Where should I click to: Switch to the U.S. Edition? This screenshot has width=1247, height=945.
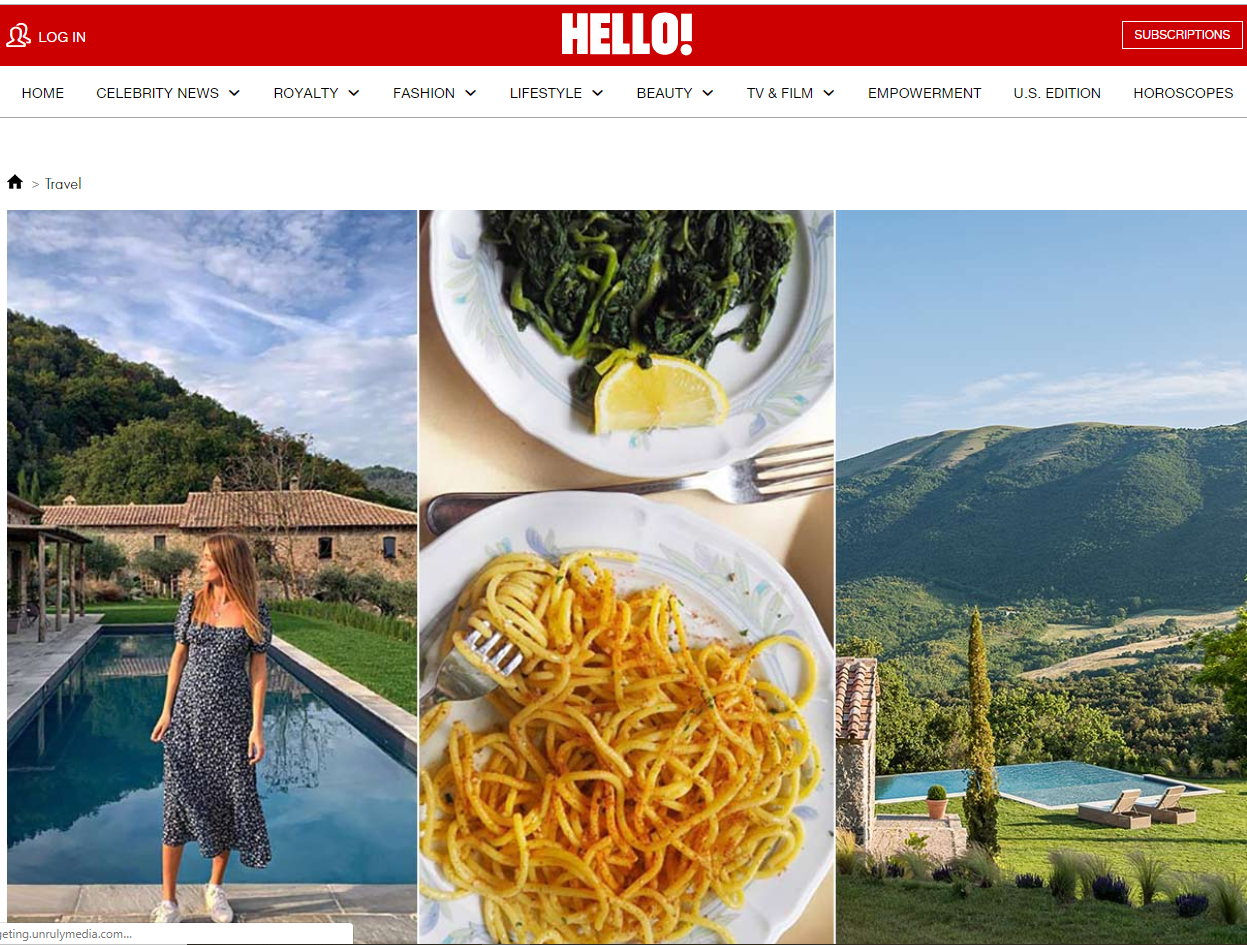[1057, 93]
